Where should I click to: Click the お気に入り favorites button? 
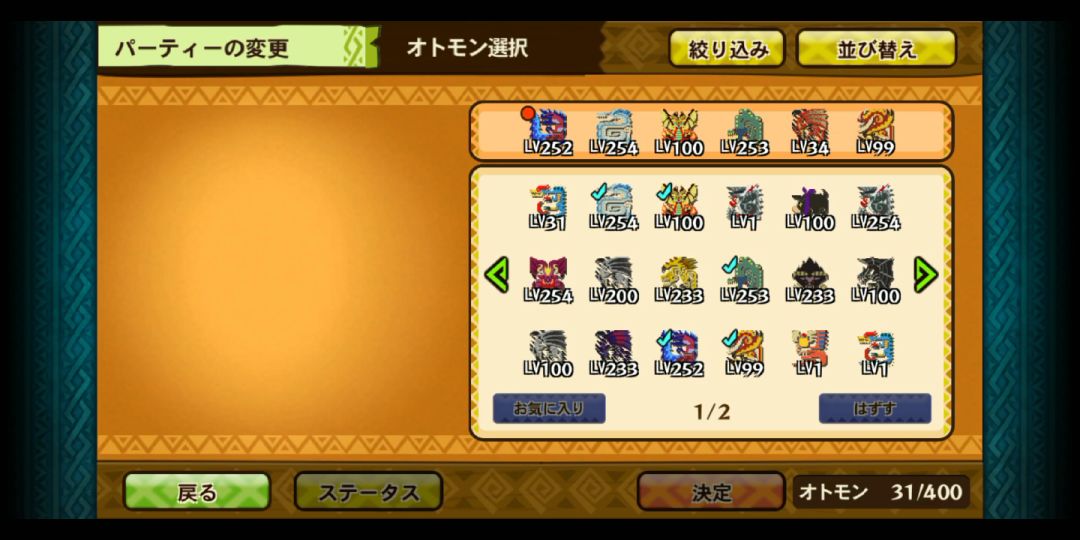(549, 408)
